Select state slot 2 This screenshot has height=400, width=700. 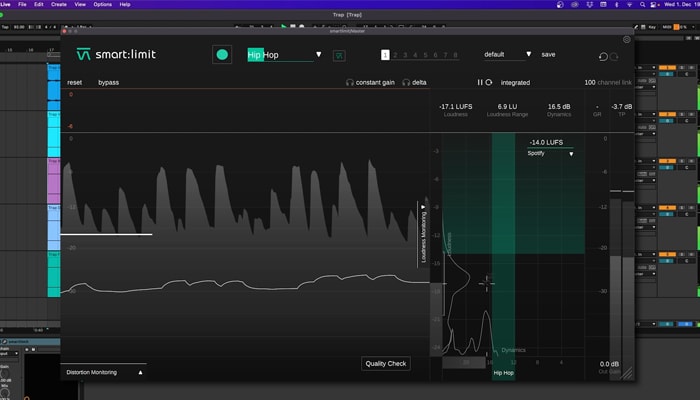pyautogui.click(x=395, y=55)
